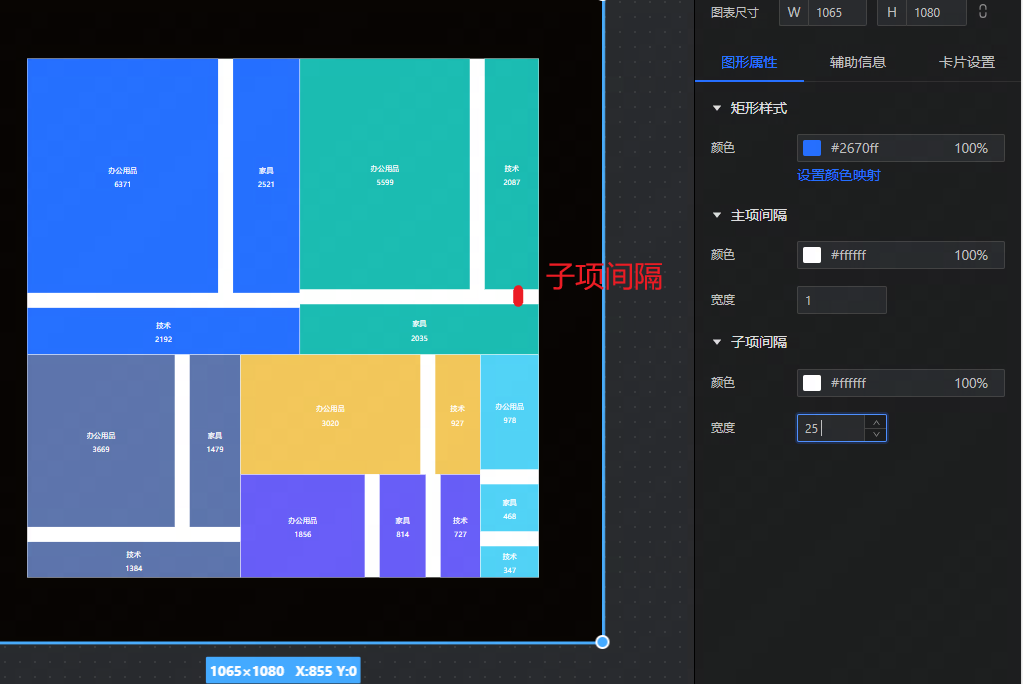Select the yellow 办公用品 3020 treemap block

pos(330,415)
